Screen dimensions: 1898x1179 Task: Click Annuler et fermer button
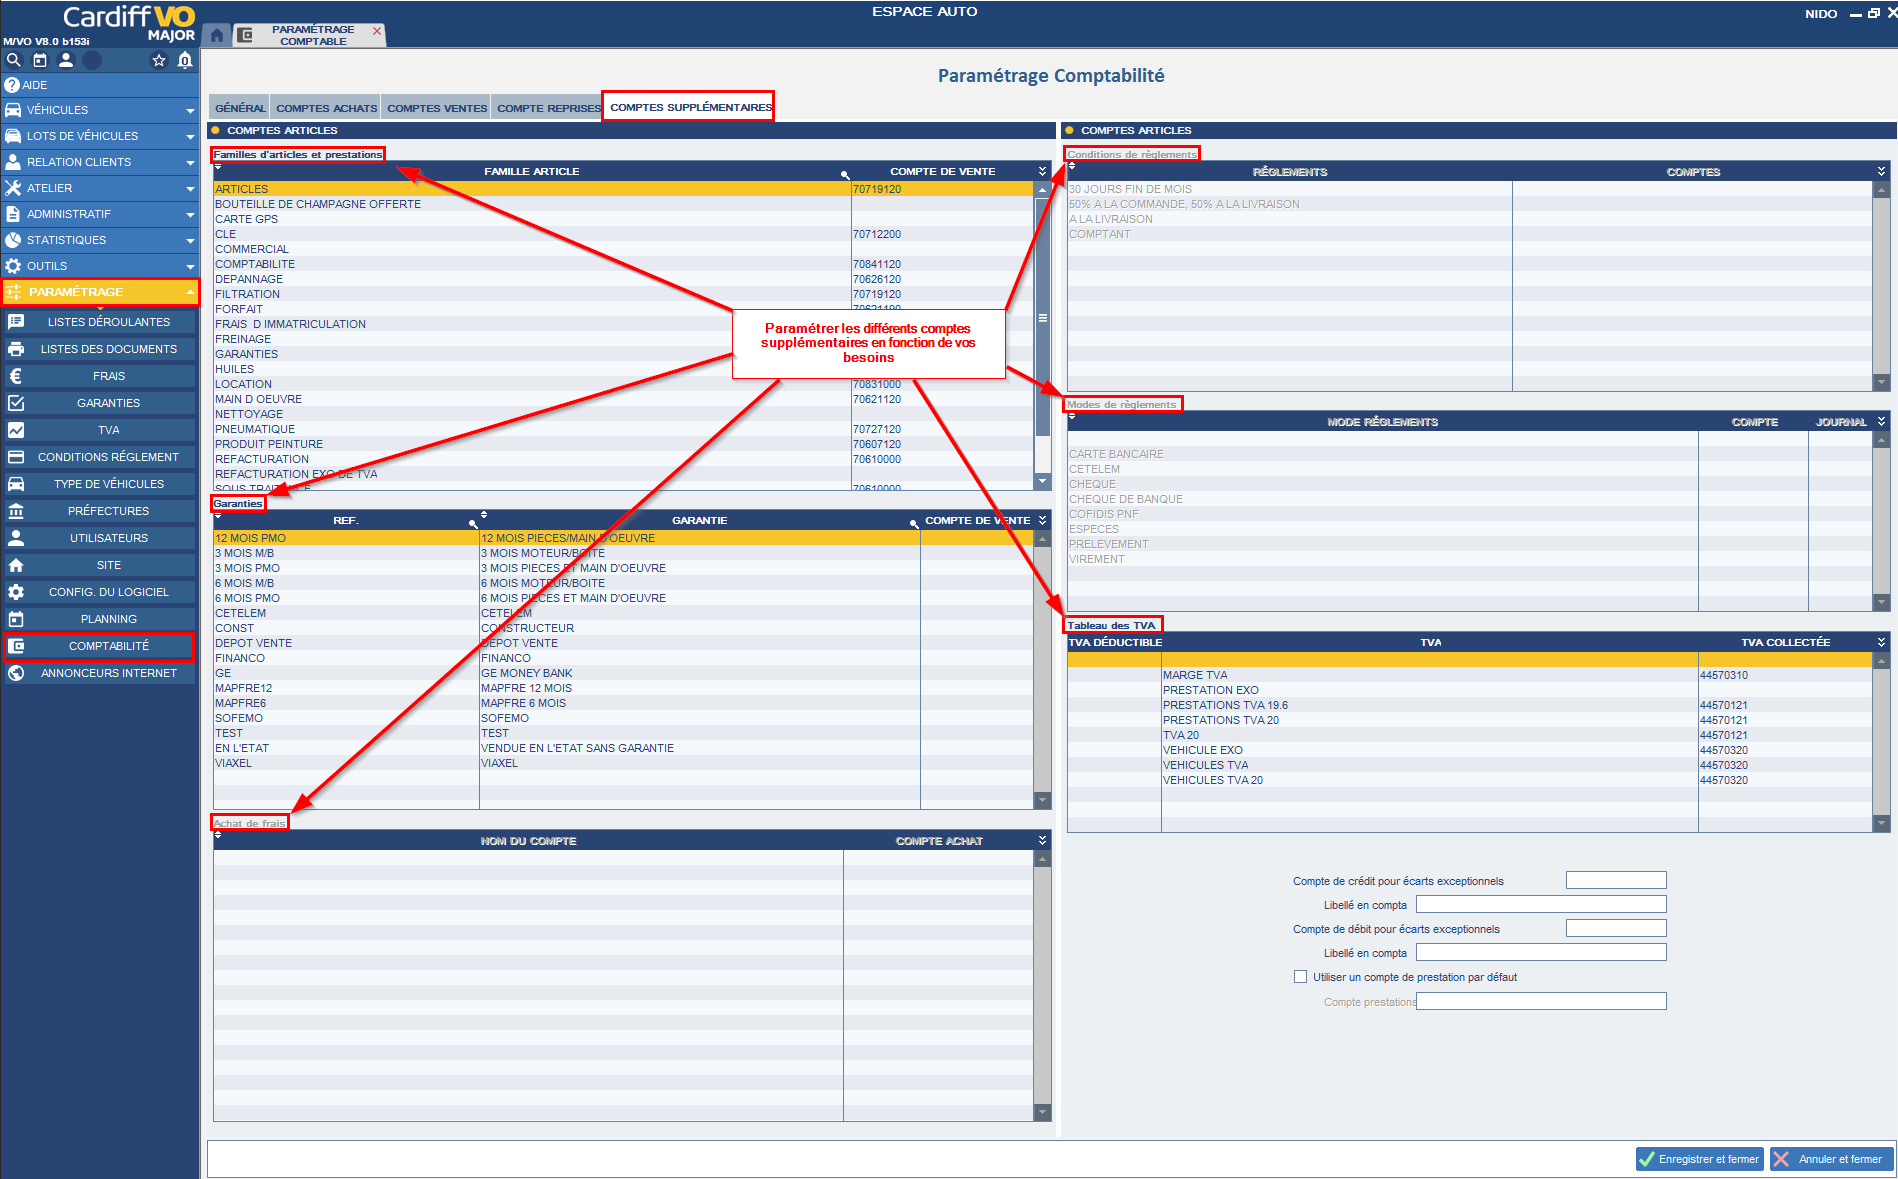point(1831,1159)
